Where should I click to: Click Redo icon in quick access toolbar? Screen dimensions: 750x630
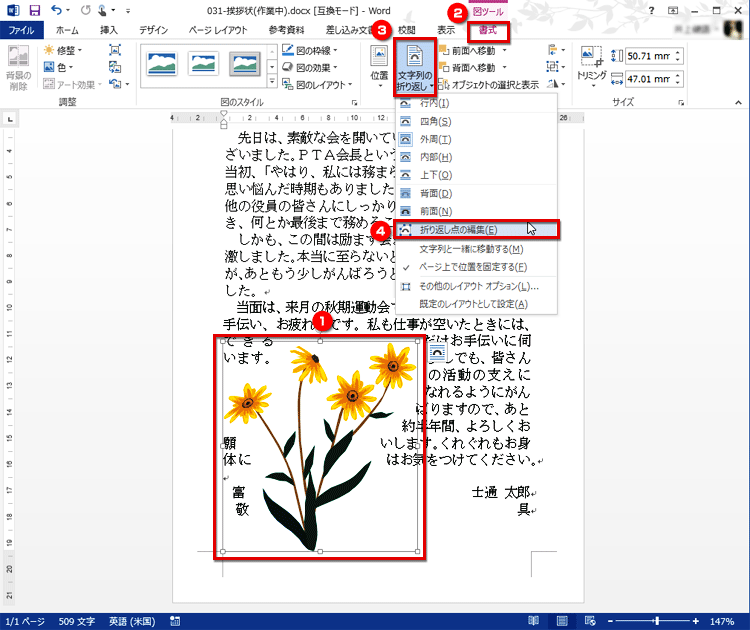pos(85,10)
